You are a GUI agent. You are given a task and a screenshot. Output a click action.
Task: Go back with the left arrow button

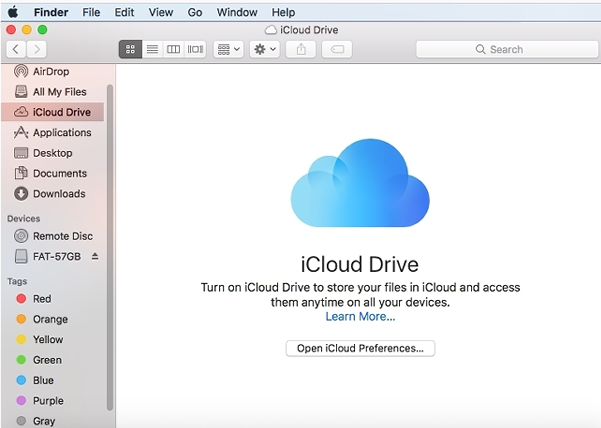click(x=16, y=49)
